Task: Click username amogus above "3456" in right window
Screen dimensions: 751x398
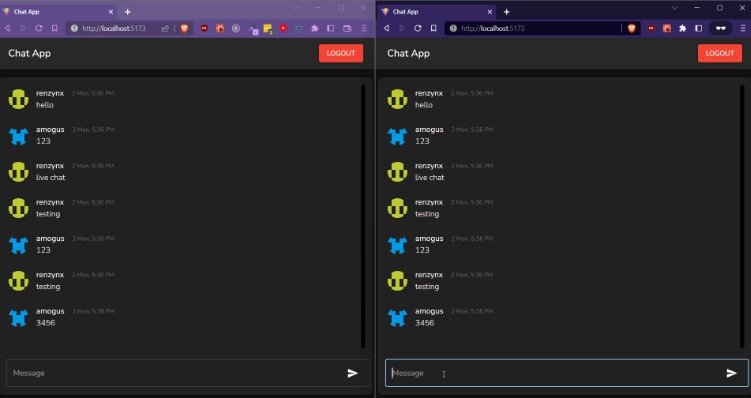Action: (x=429, y=311)
